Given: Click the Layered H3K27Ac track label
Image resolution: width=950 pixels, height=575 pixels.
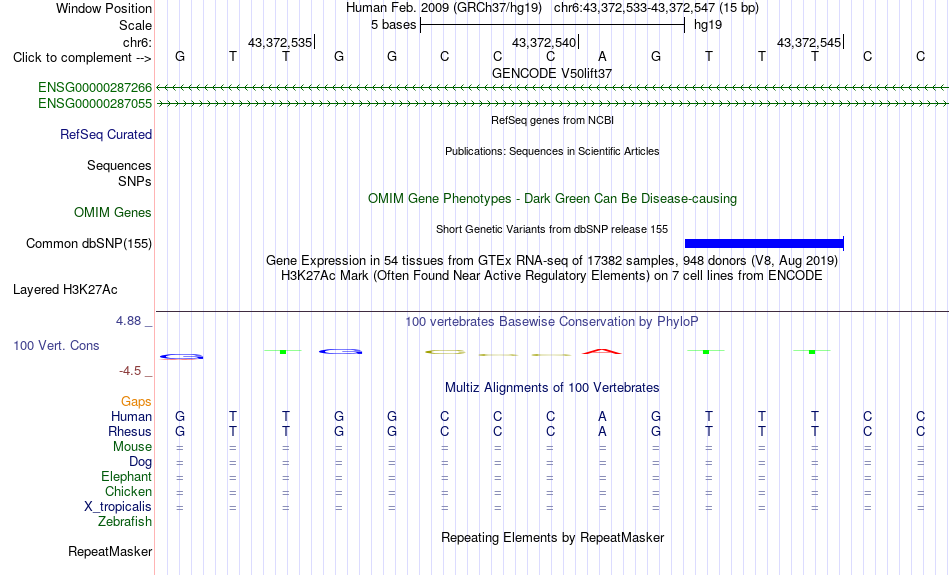Looking at the screenshot, I should point(65,290).
